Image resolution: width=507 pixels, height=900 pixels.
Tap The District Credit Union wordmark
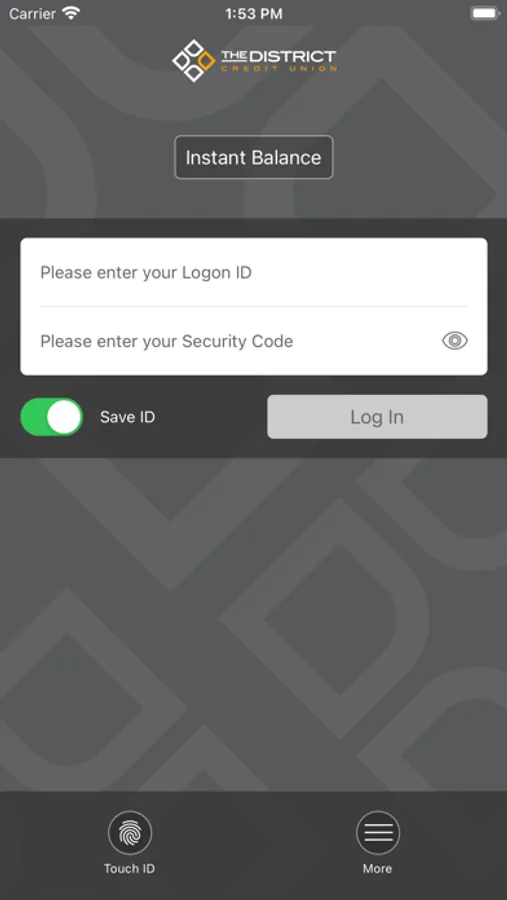pyautogui.click(x=278, y=60)
